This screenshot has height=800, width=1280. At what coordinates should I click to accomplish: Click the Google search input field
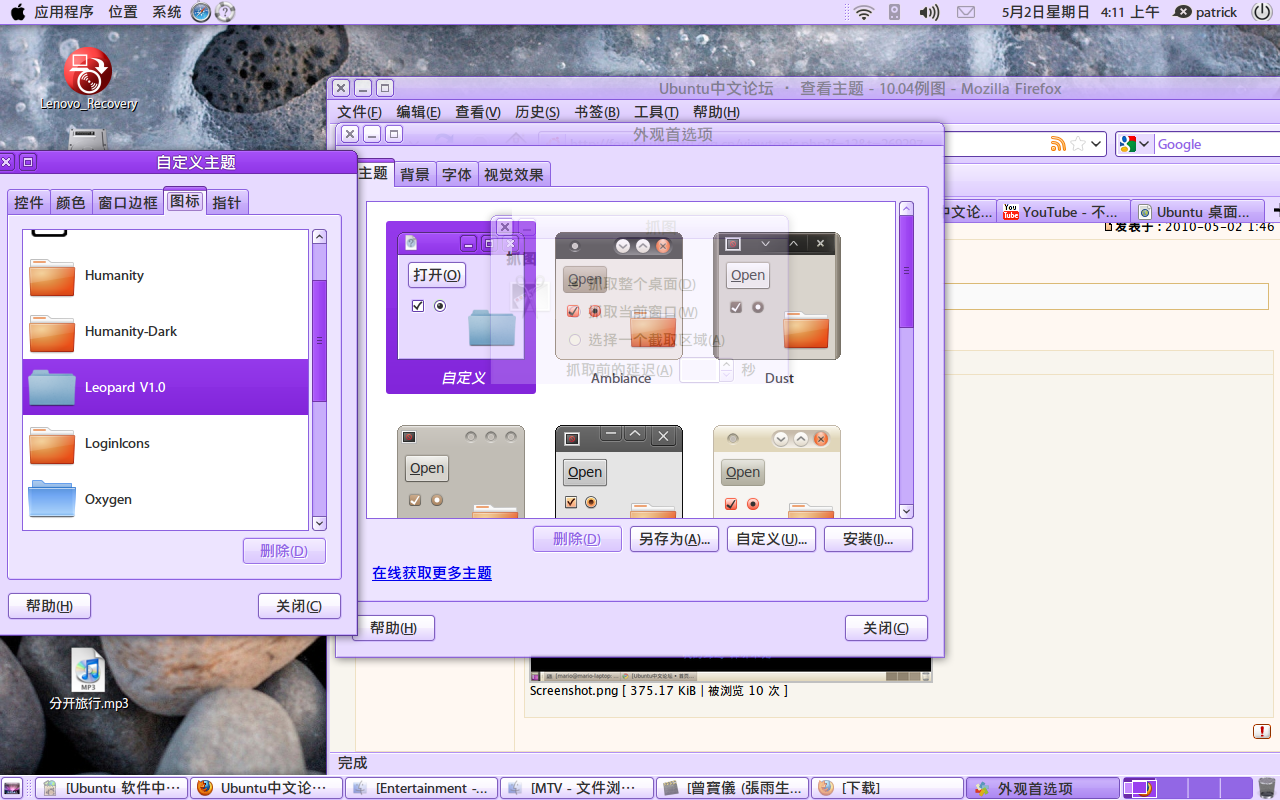[1217, 144]
